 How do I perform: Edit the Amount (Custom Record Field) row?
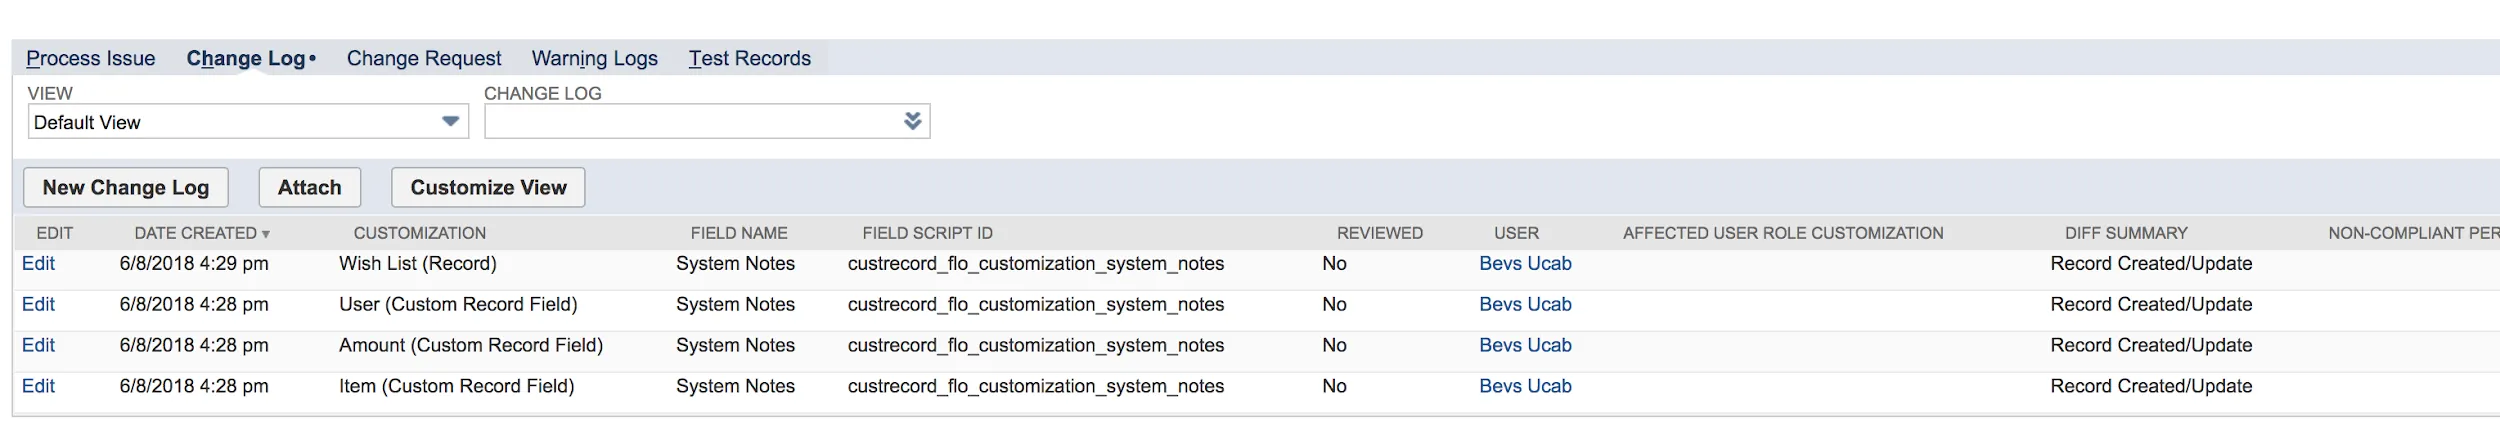click(38, 346)
